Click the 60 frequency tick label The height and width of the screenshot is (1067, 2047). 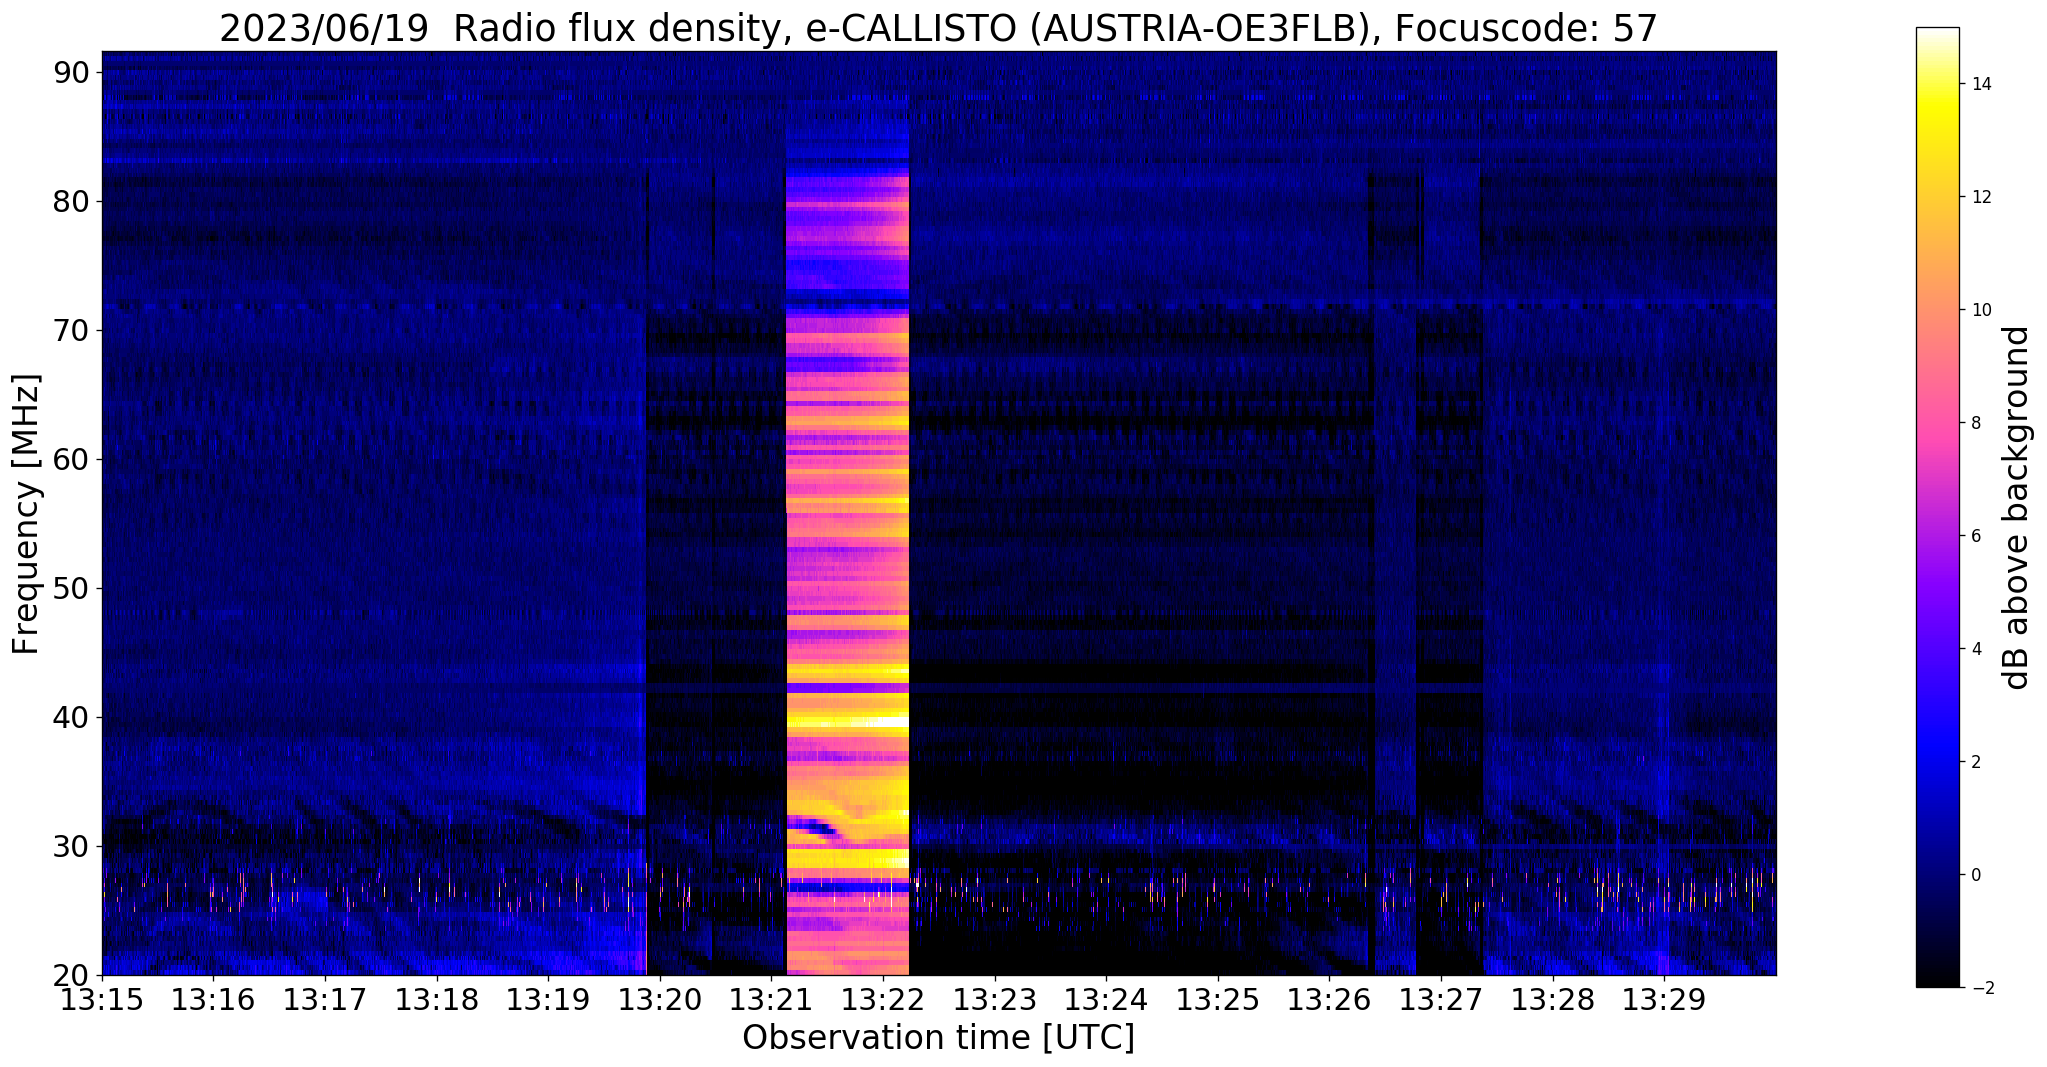click(x=72, y=459)
